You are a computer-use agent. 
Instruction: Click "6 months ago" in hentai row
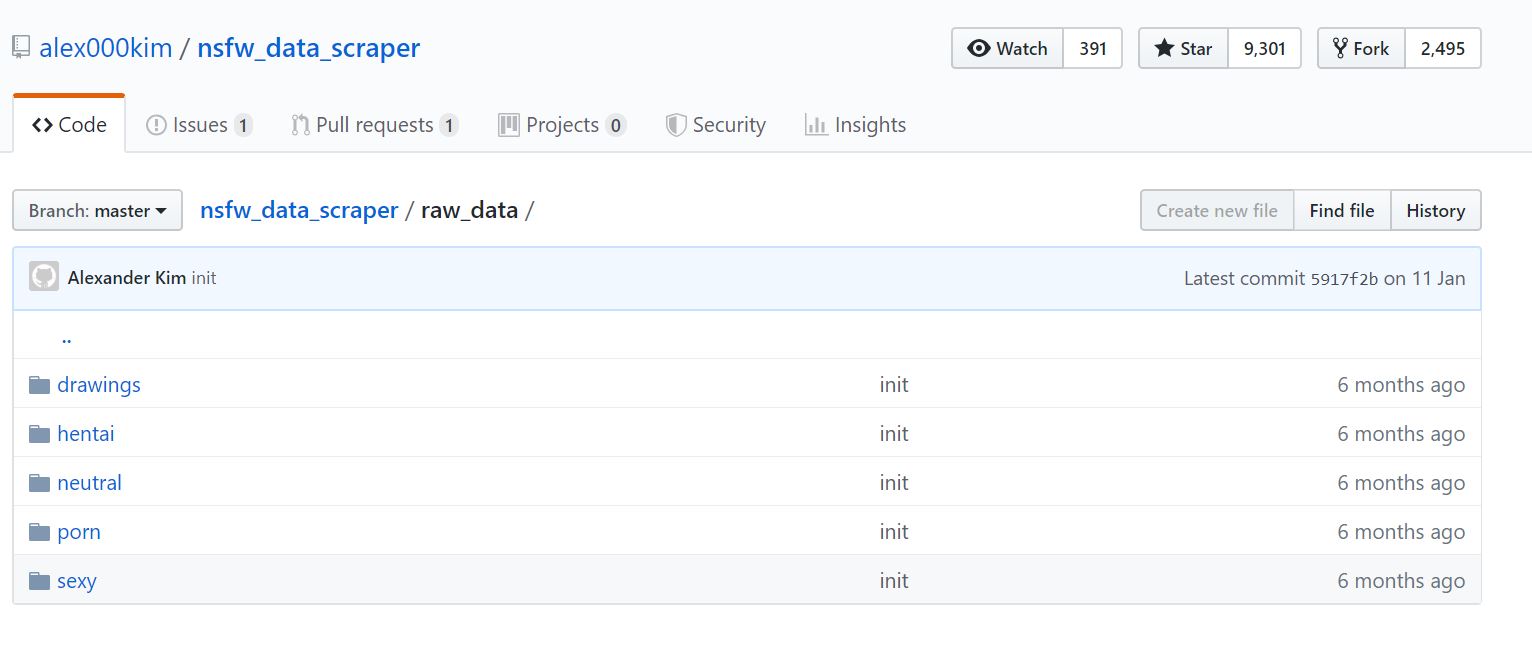point(1401,434)
